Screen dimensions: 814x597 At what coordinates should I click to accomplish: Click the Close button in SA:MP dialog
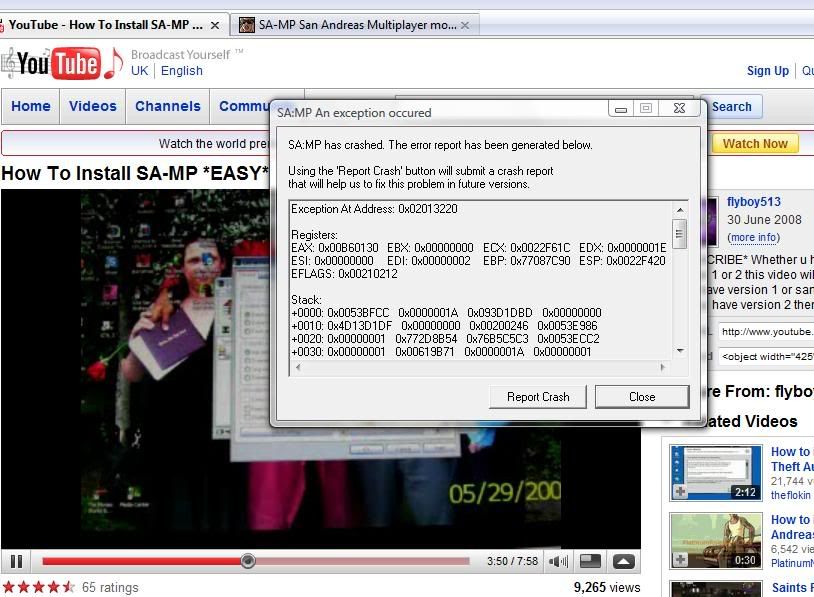[642, 397]
